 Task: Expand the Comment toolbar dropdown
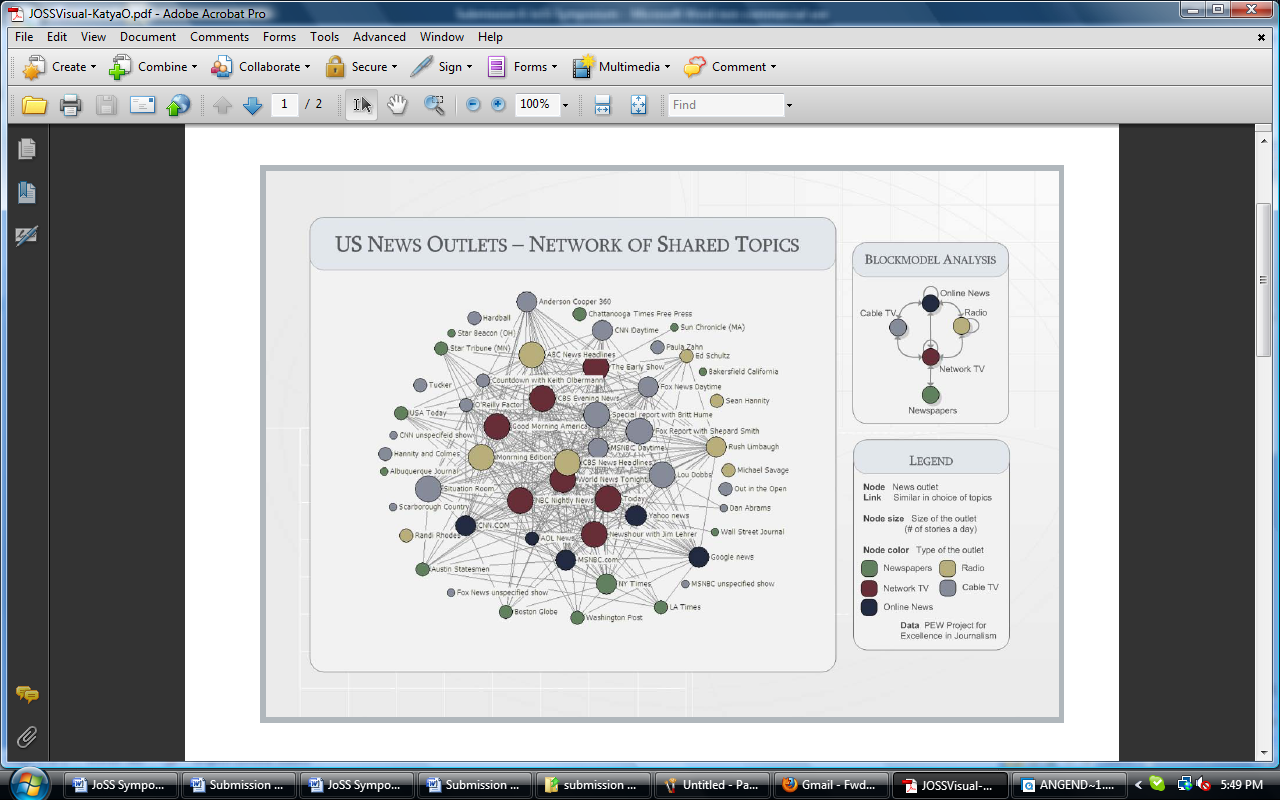[773, 67]
